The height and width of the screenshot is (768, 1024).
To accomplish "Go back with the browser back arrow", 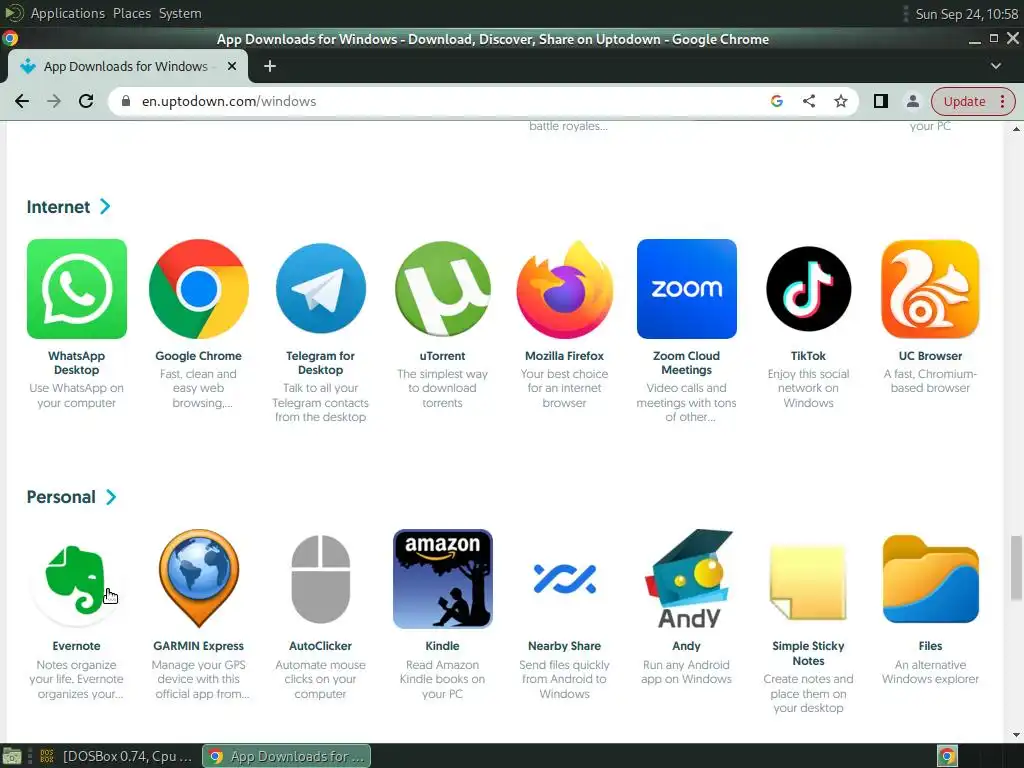I will [22, 101].
